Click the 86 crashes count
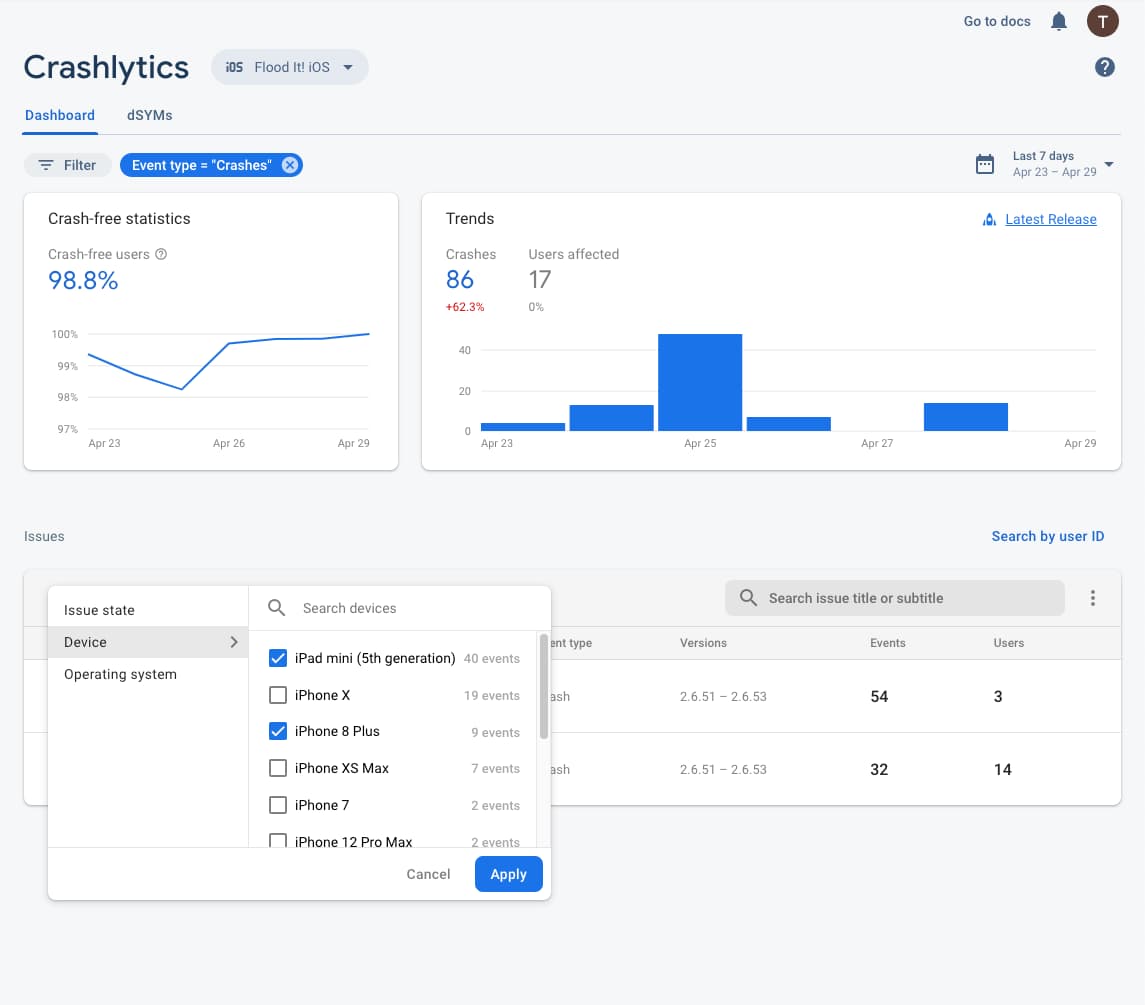Screen dimensions: 1145x1005 [x=459, y=280]
